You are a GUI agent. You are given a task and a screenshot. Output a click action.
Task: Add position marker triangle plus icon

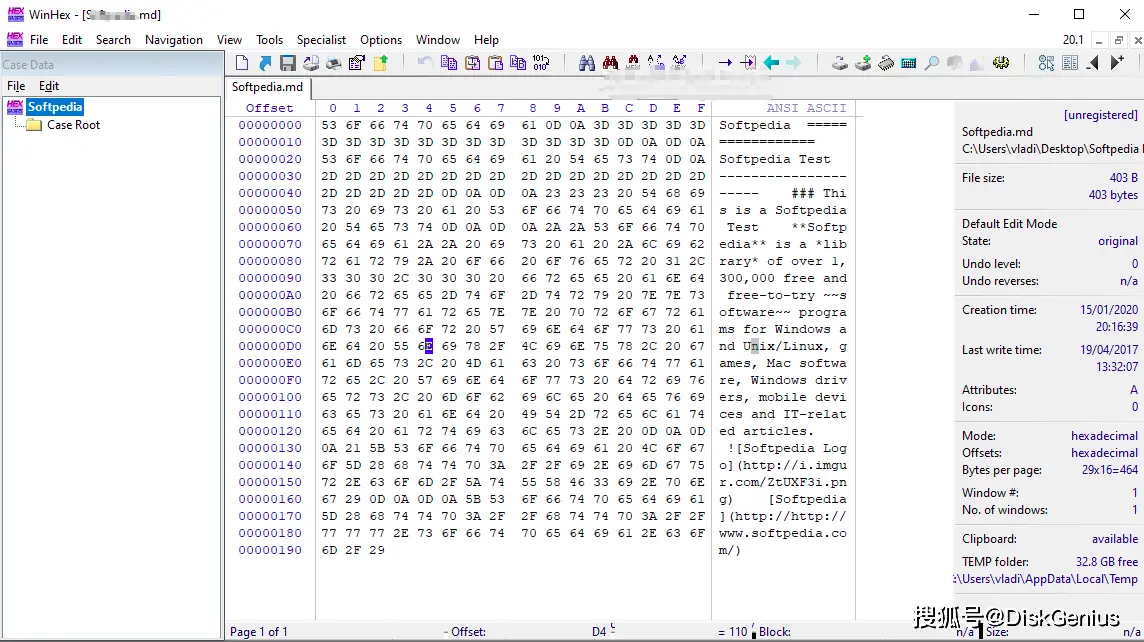click(x=1117, y=63)
